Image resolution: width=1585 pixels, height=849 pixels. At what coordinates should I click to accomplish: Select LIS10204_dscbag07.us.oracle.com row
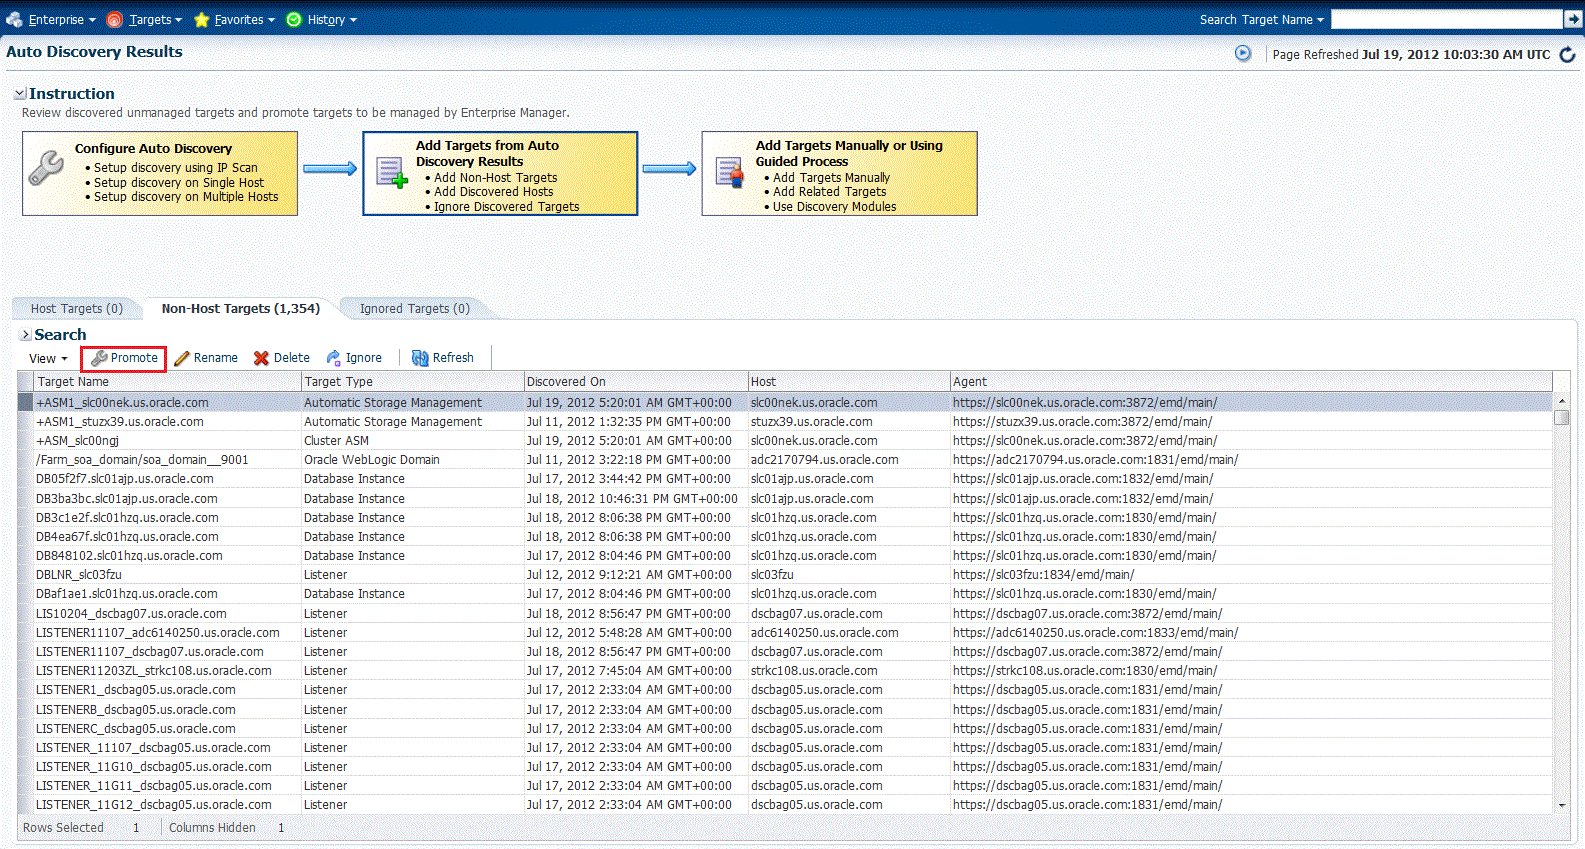tap(785, 614)
